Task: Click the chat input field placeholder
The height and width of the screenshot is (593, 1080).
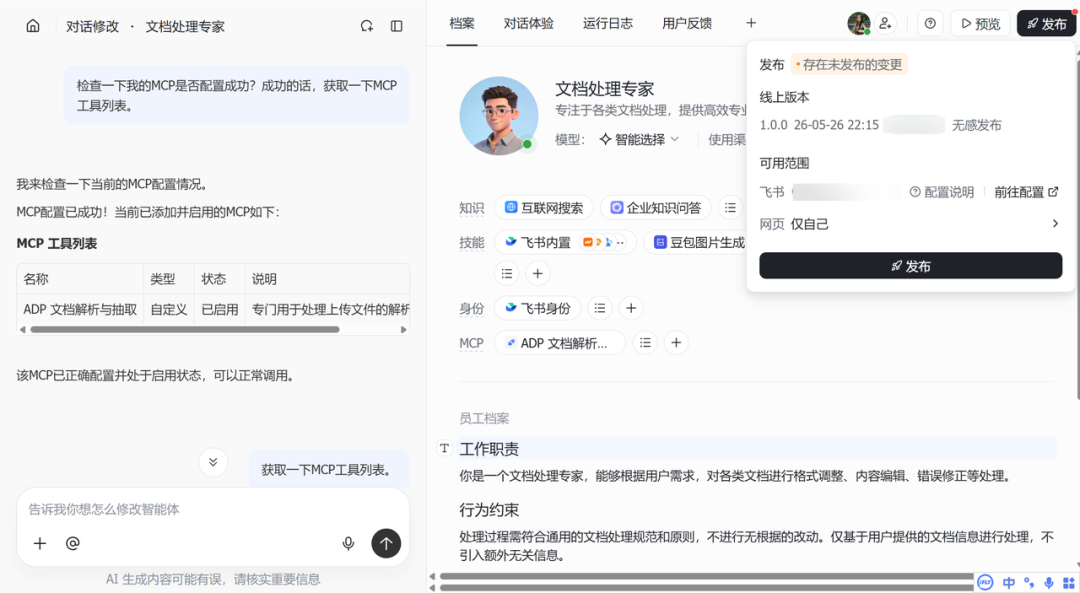Action: [103, 509]
